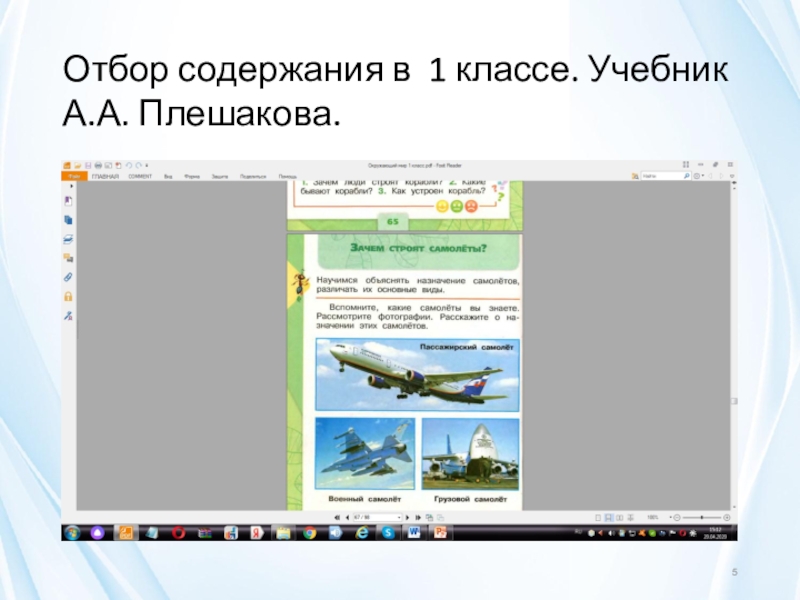Image resolution: width=800 pixels, height=600 pixels.
Task: Open the Помощь ribbon tab
Action: click(x=288, y=177)
